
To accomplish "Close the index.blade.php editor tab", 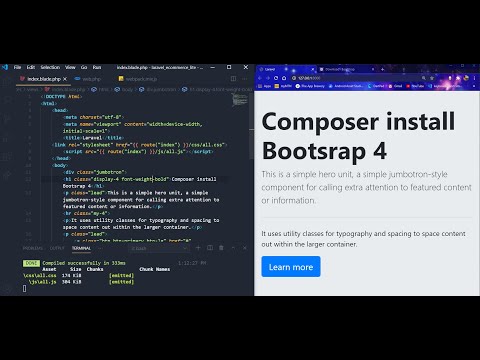I will click(x=65, y=79).
